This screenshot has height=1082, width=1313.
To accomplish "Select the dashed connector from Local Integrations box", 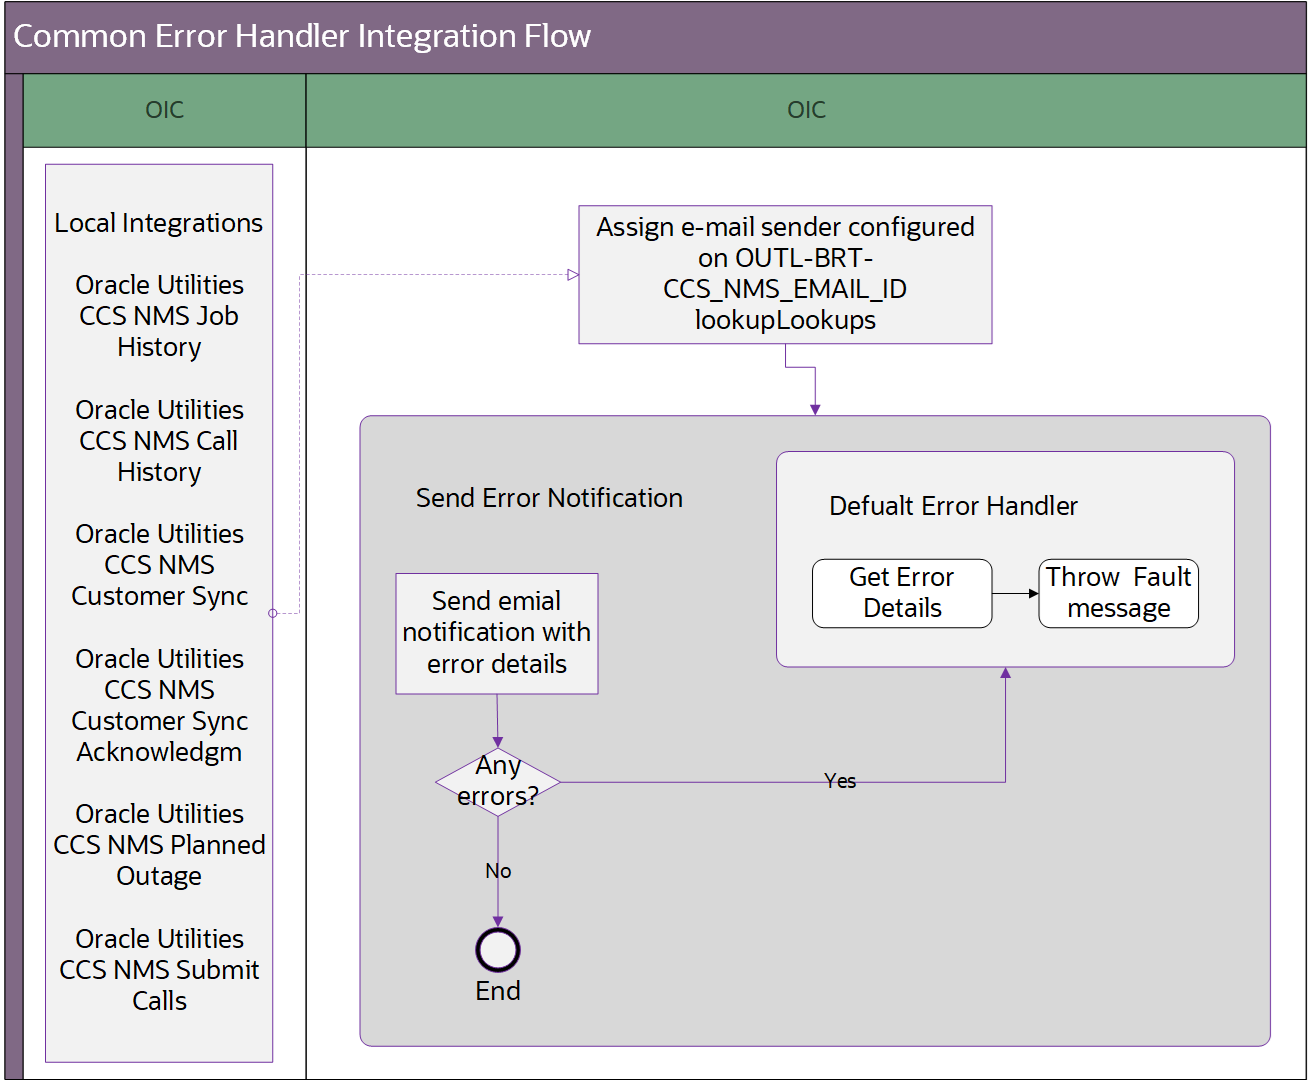I will [430, 273].
